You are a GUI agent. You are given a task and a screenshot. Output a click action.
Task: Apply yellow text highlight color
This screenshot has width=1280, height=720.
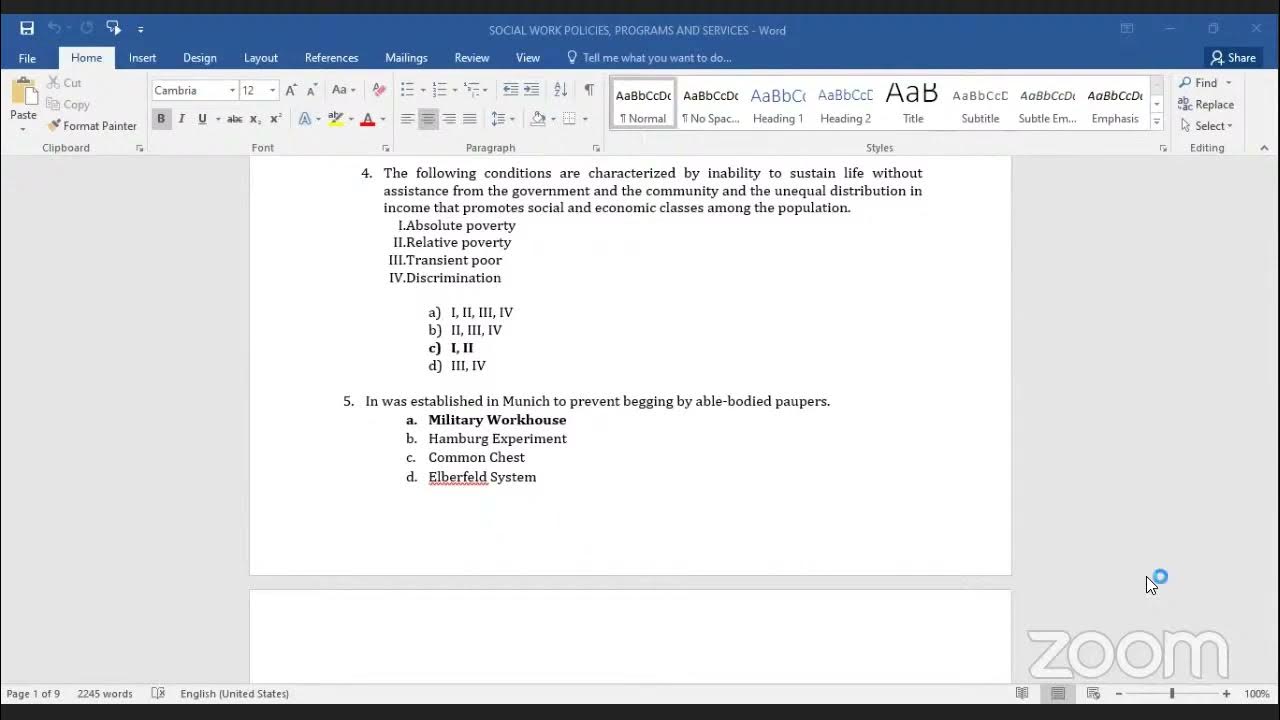pos(336,119)
